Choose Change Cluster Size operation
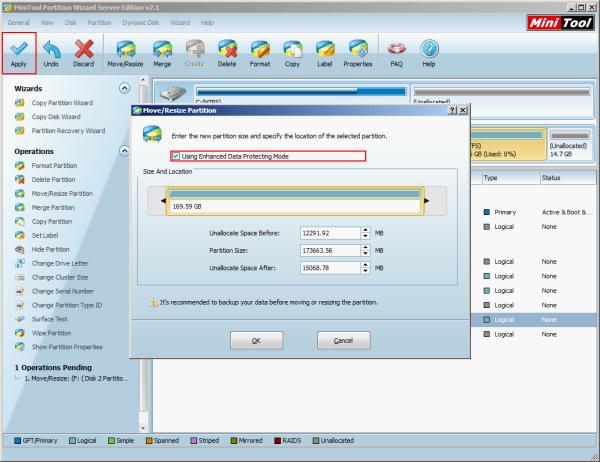 click(x=60, y=277)
